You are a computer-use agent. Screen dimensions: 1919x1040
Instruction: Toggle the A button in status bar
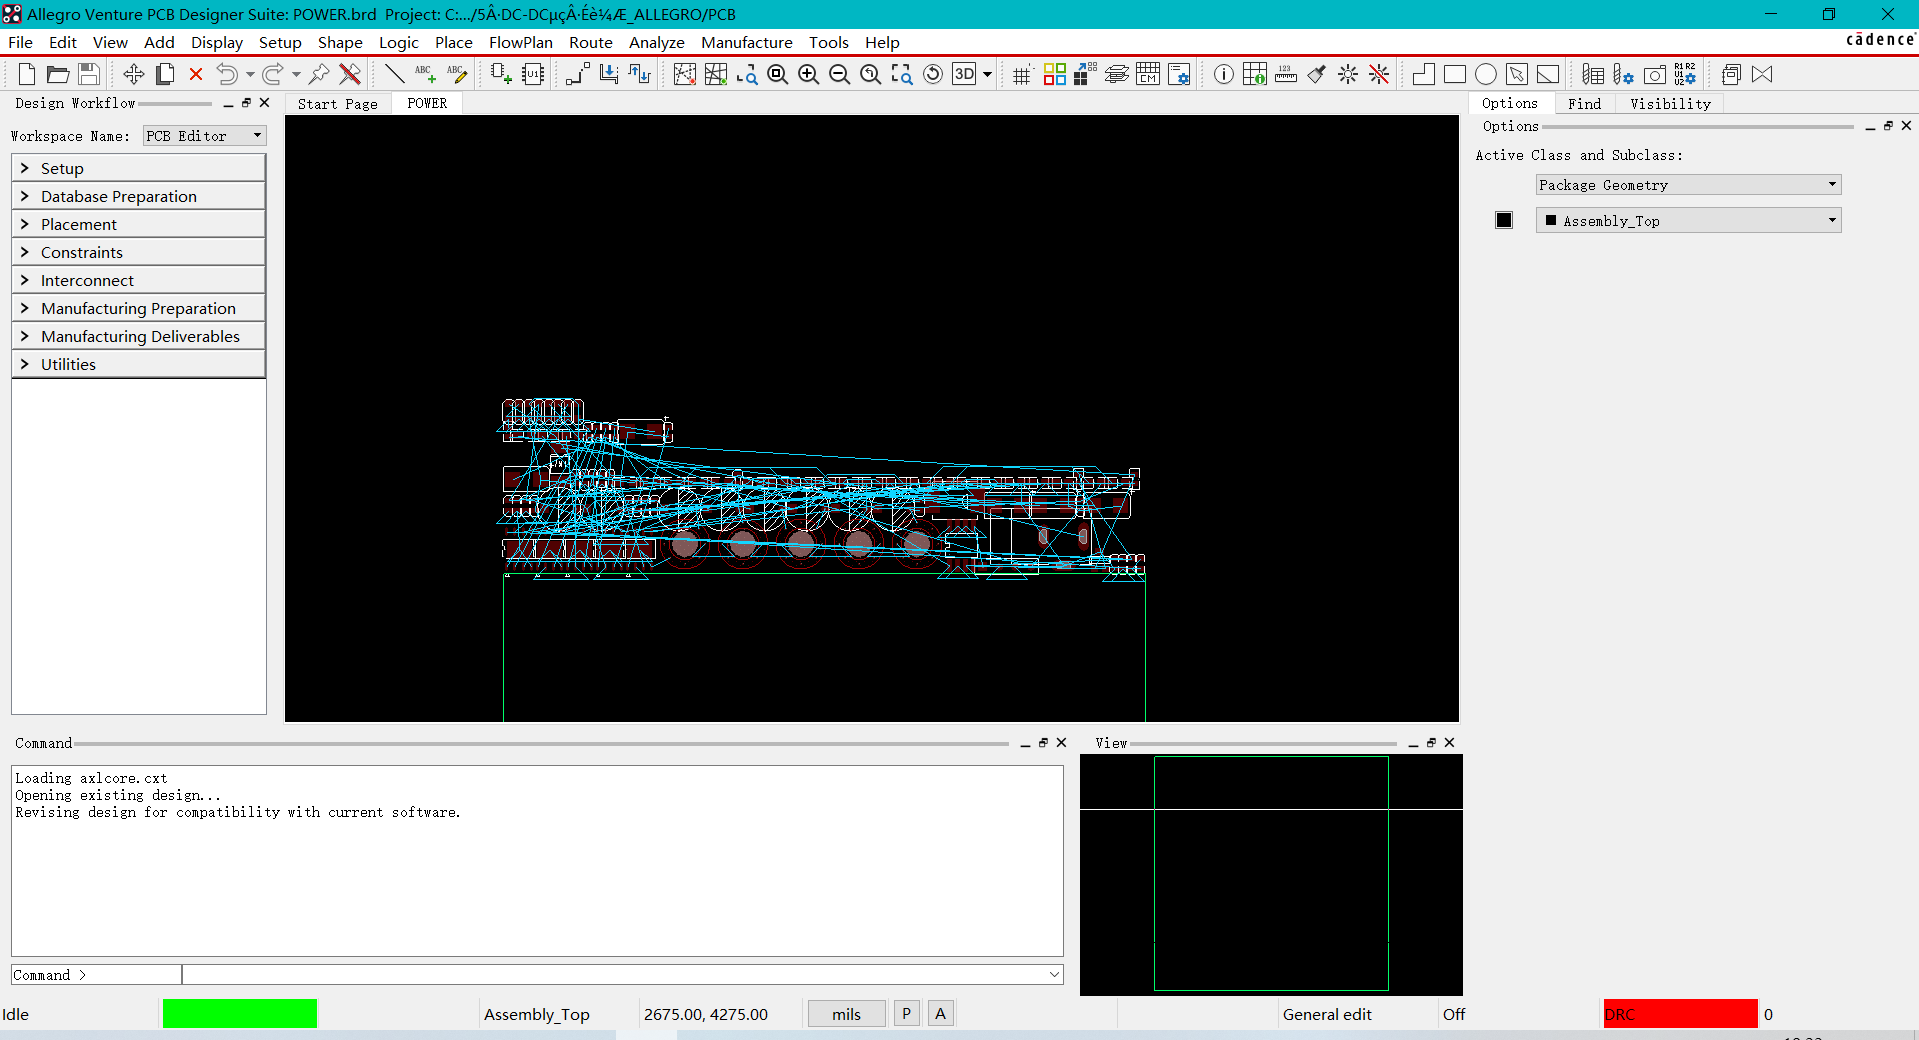pyautogui.click(x=940, y=1014)
